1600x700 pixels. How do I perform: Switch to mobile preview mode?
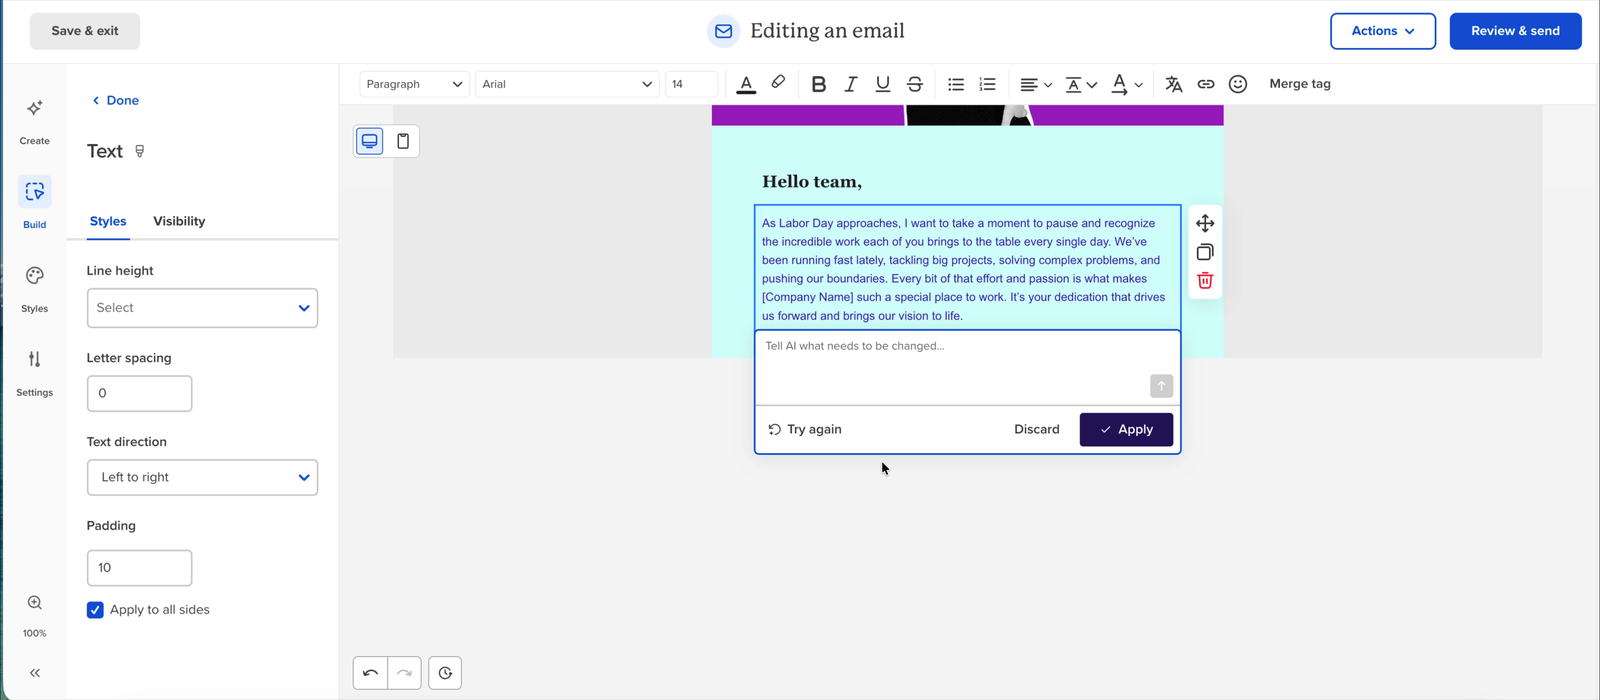click(403, 141)
